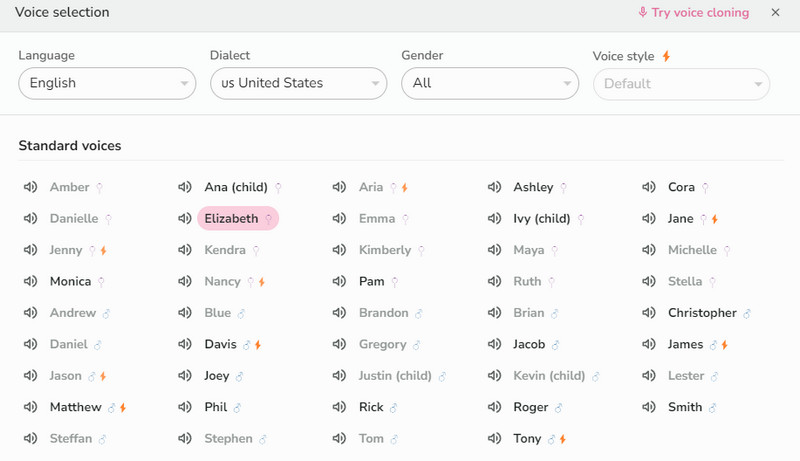The height and width of the screenshot is (461, 800).
Task: Play preview for the Pam voice
Action: (x=340, y=282)
